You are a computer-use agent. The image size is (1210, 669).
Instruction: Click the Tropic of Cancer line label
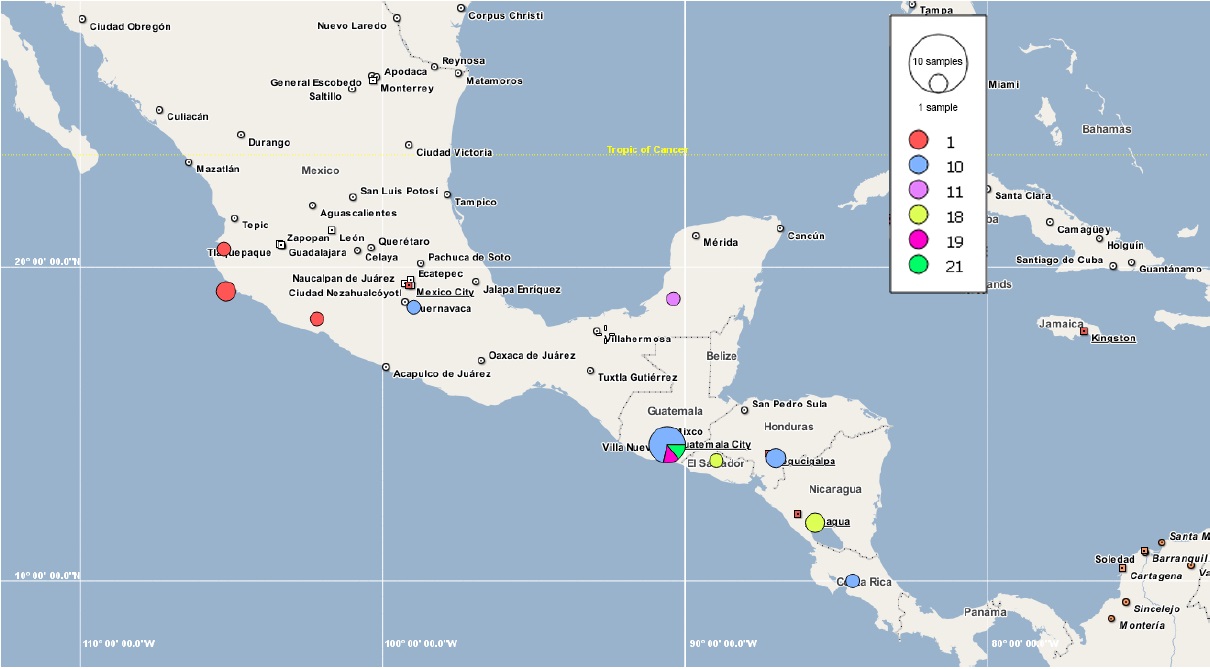point(647,148)
